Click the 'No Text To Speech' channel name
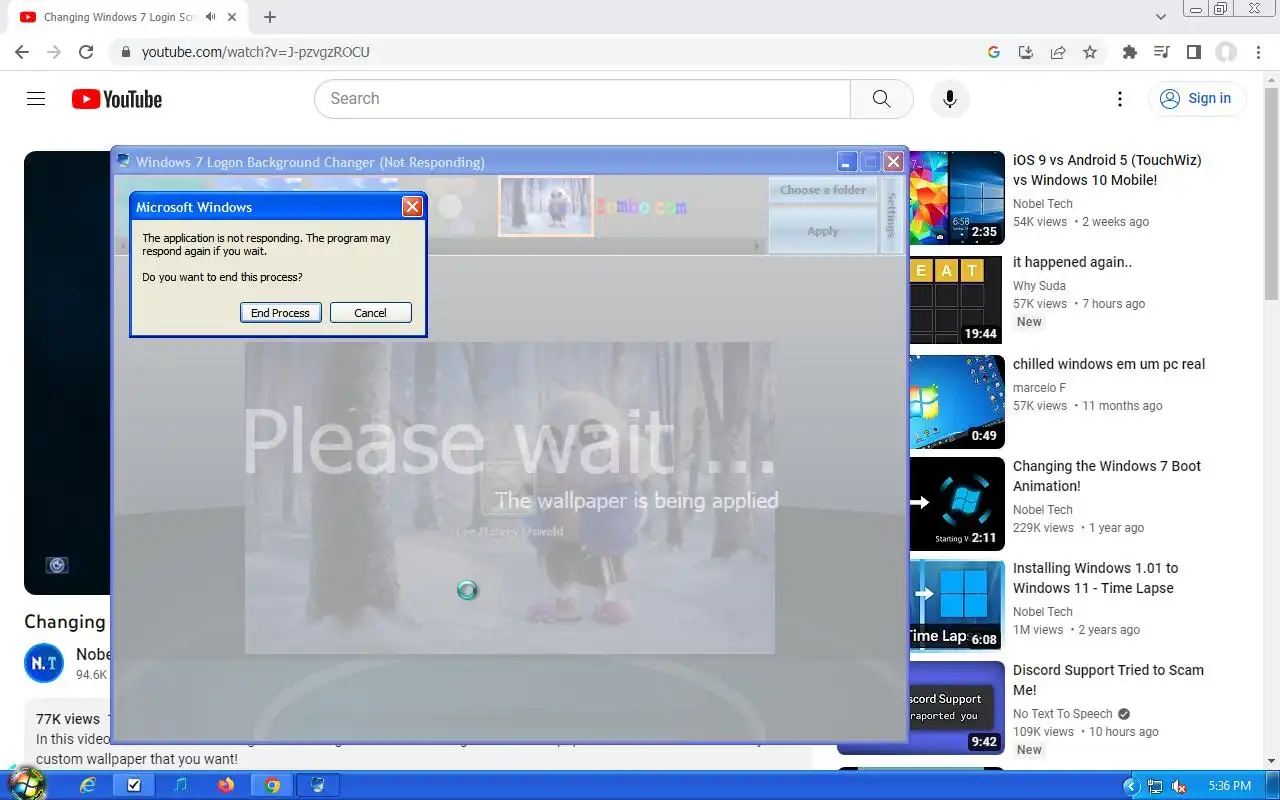Viewport: 1280px width, 800px height. click(1062, 714)
